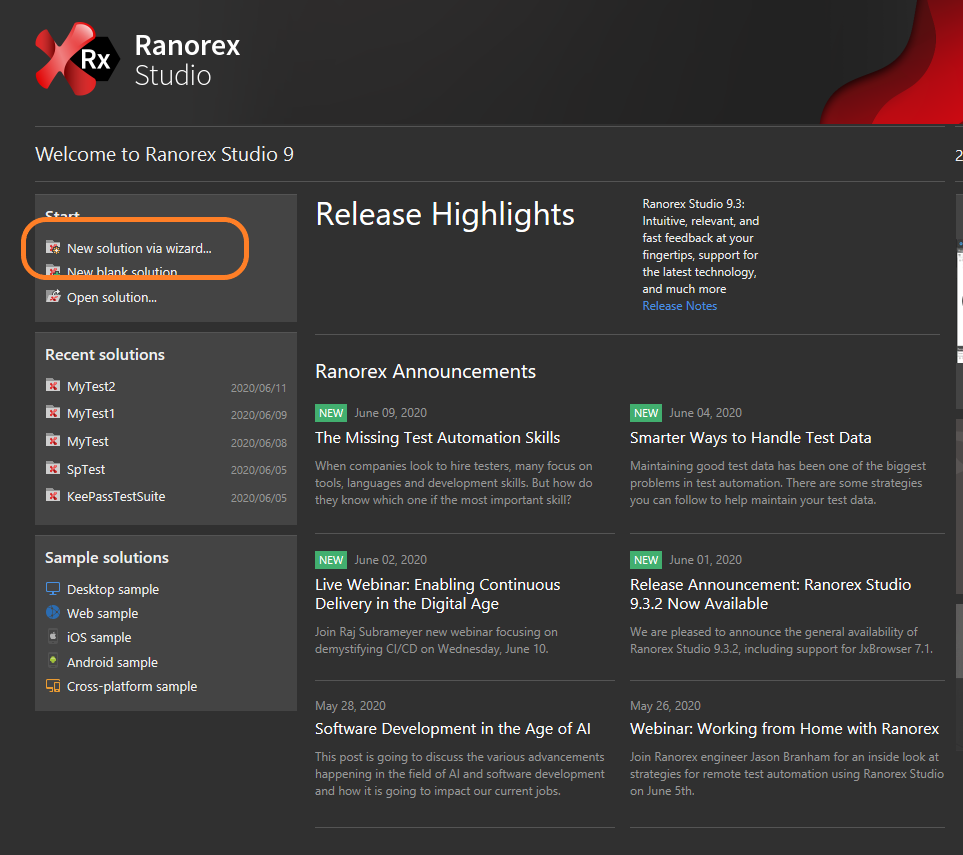
Task: Open Release Announcement Ranorex Studio 9.3.2 post
Action: (x=770, y=594)
